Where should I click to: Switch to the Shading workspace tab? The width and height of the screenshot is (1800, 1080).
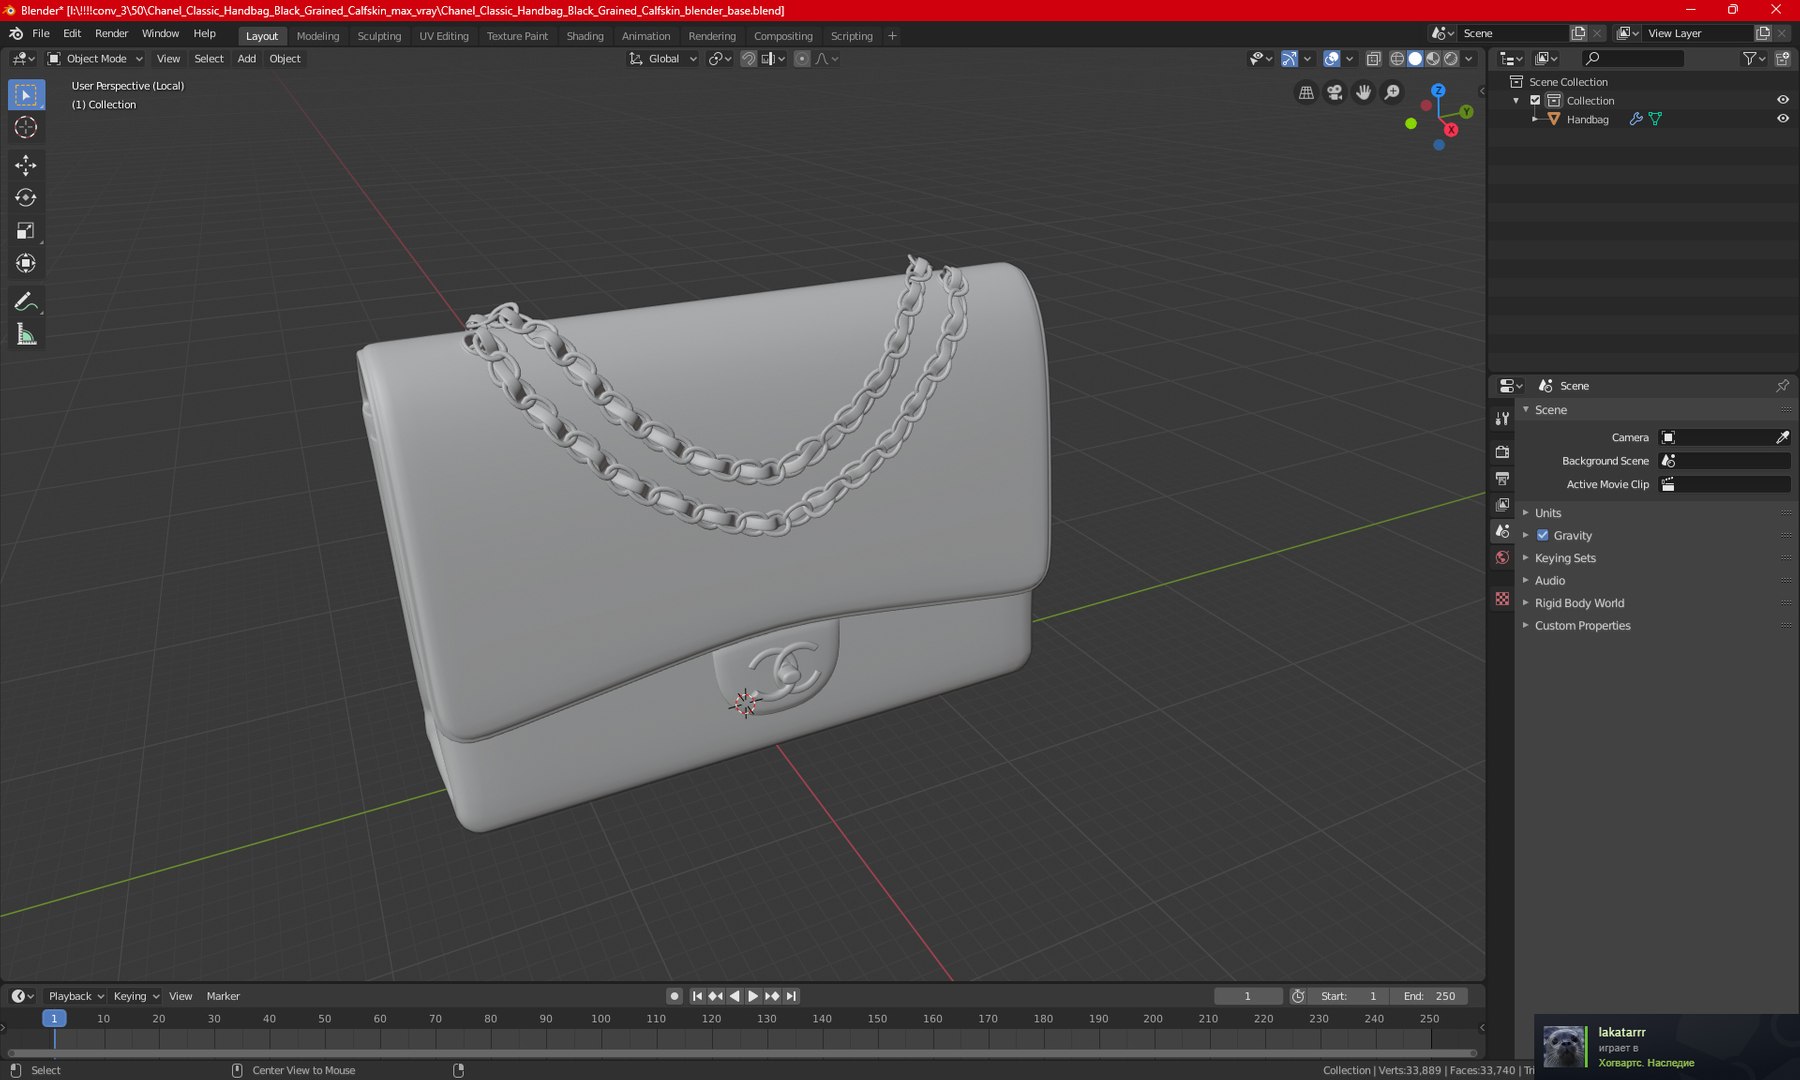585,36
